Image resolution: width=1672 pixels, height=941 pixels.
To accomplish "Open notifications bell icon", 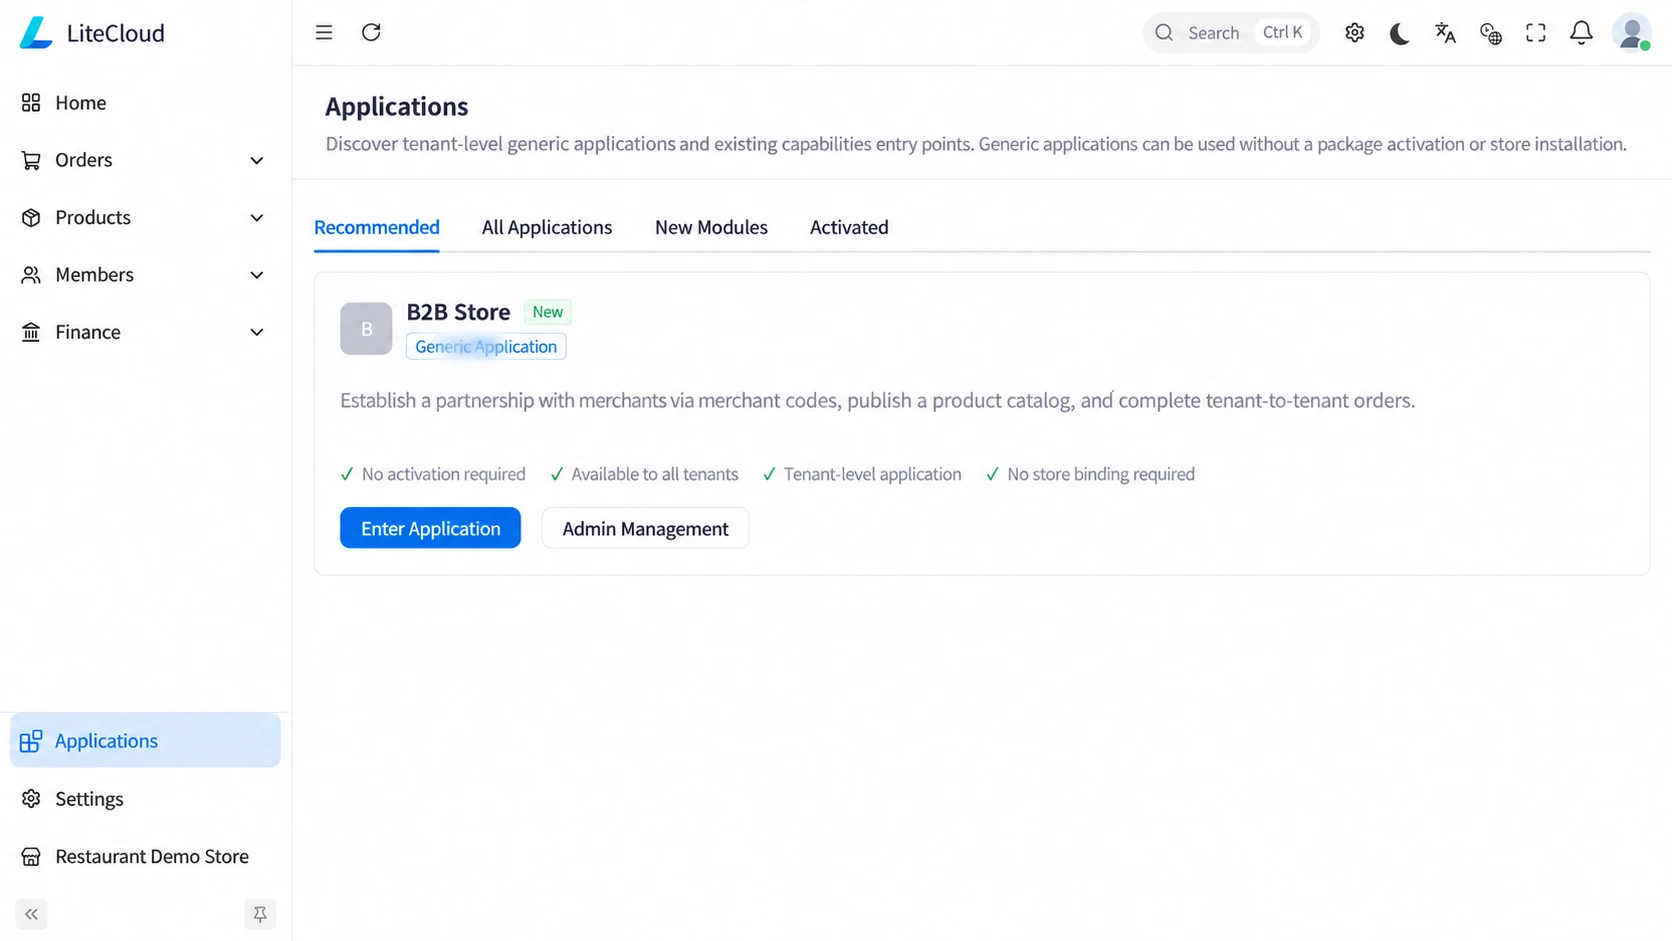I will [1581, 33].
